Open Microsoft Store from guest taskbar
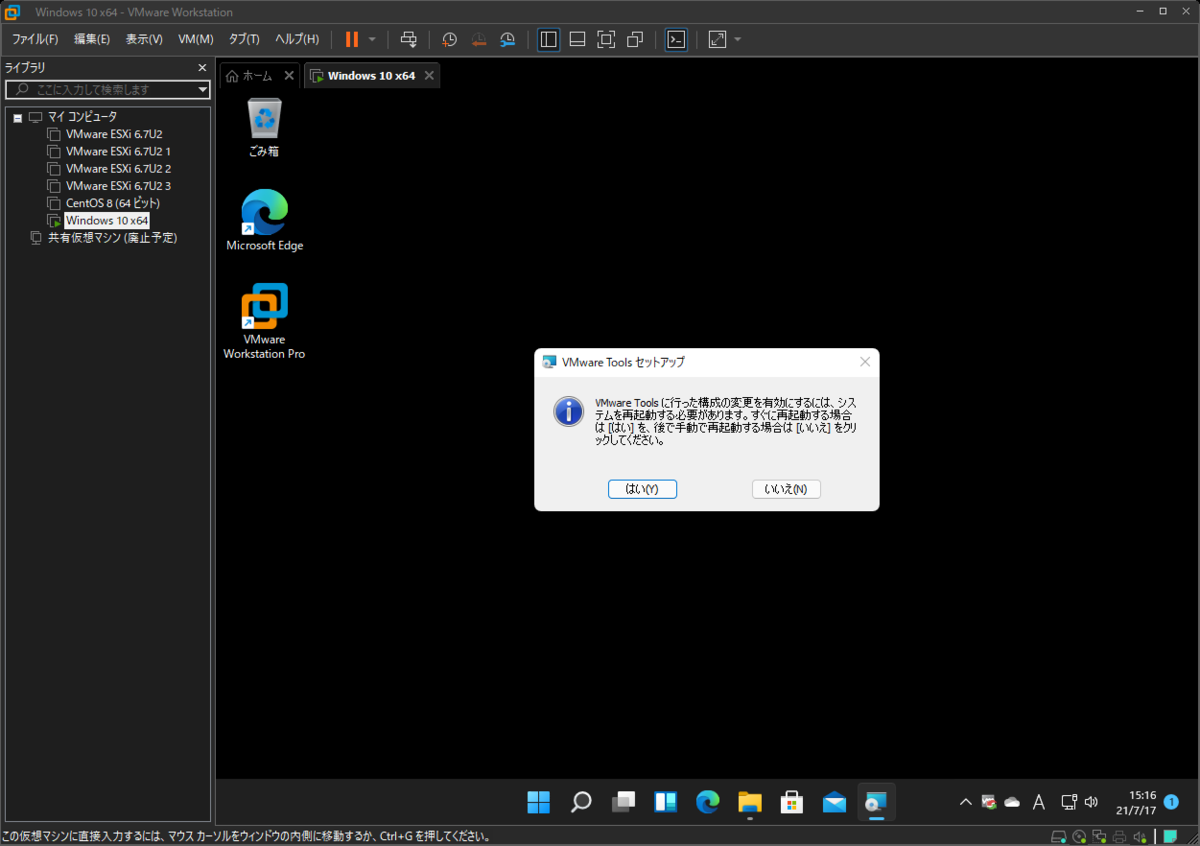 792,802
